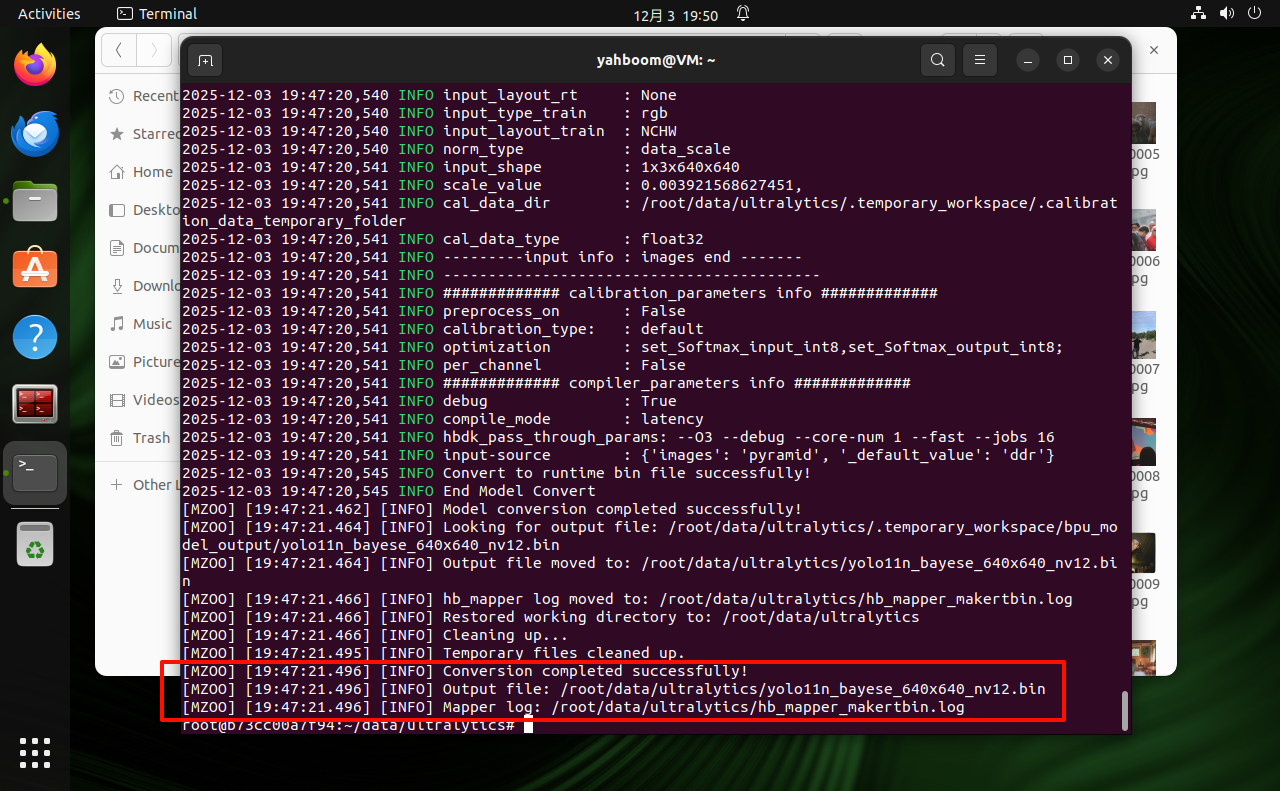Open the terminal hamburger menu
Screen dimensions: 1280x791
point(980,60)
